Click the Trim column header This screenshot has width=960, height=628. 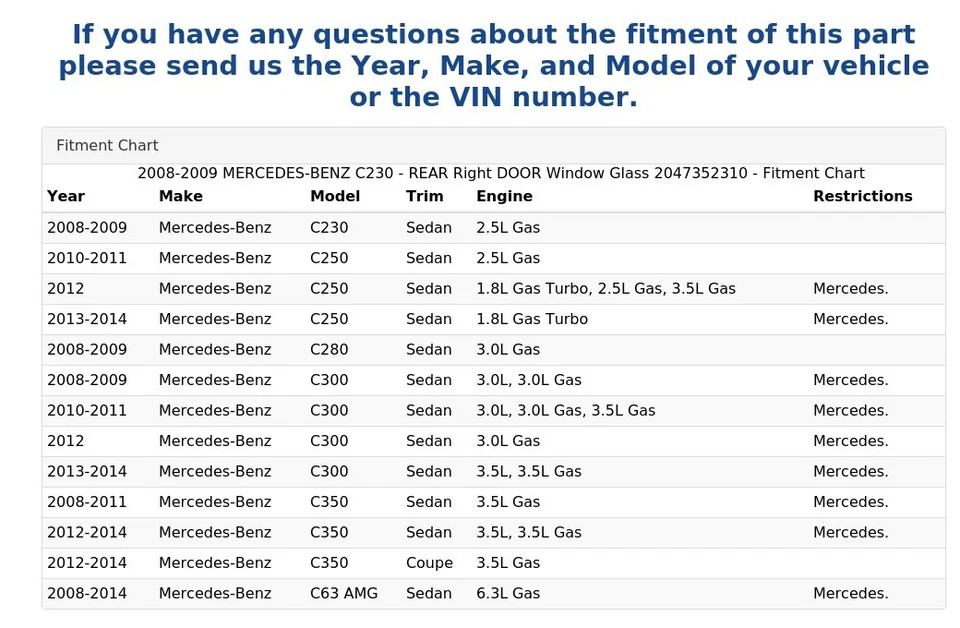click(424, 196)
